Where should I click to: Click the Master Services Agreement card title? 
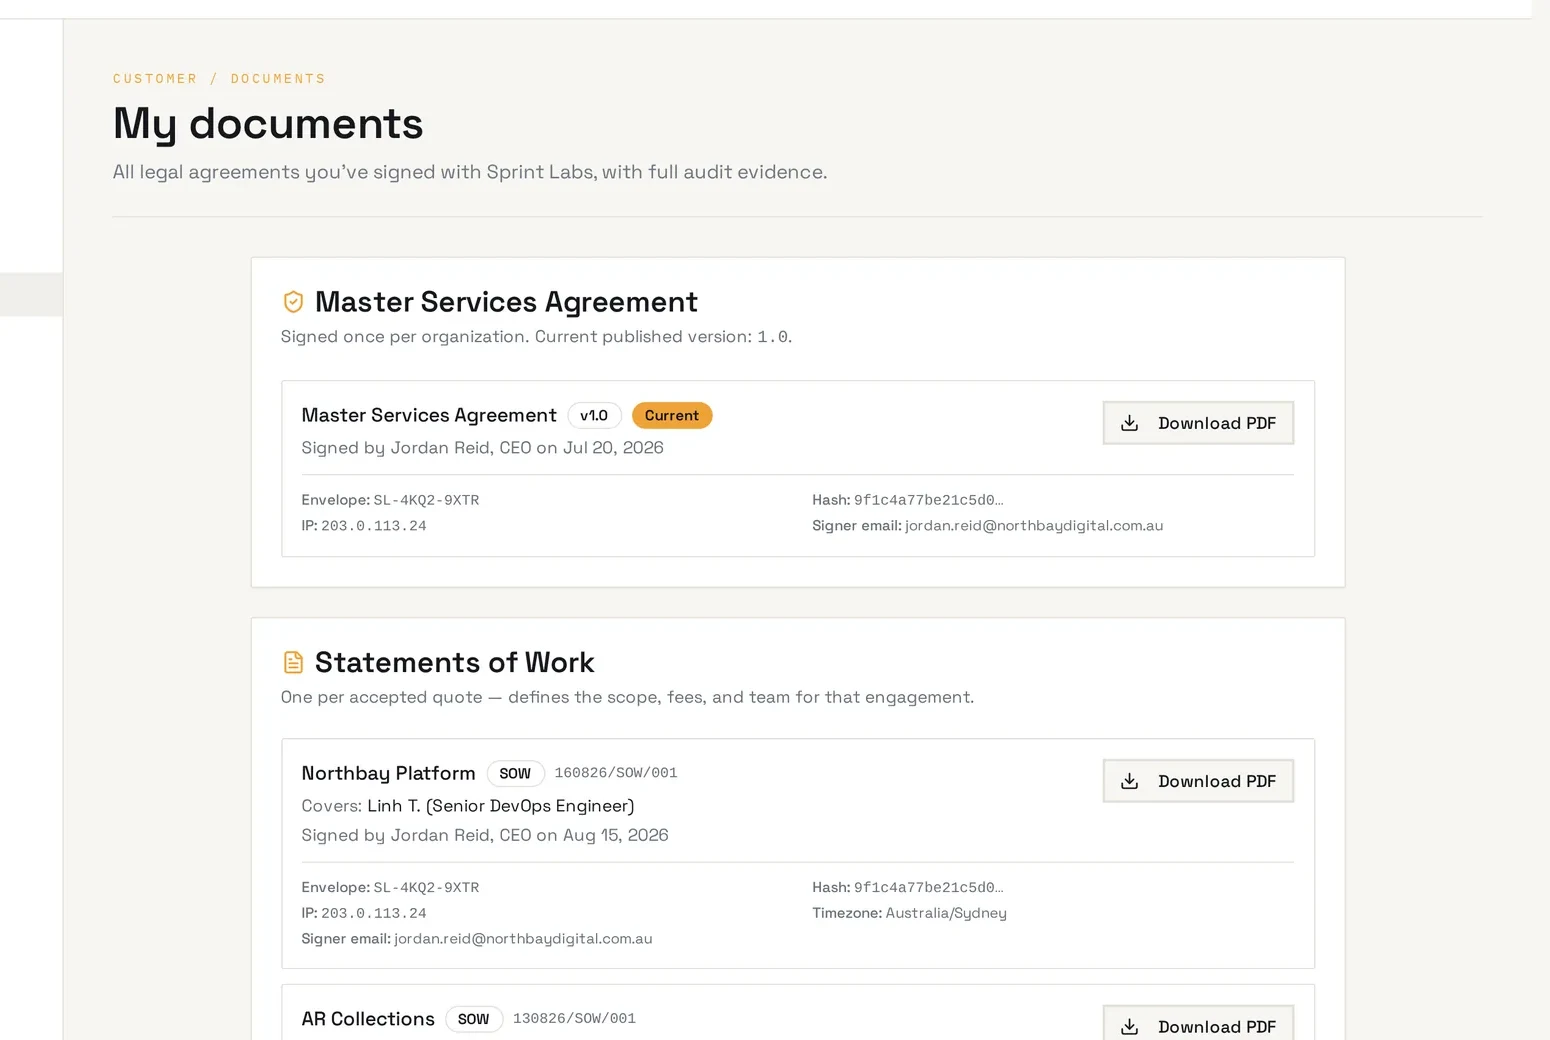point(429,415)
